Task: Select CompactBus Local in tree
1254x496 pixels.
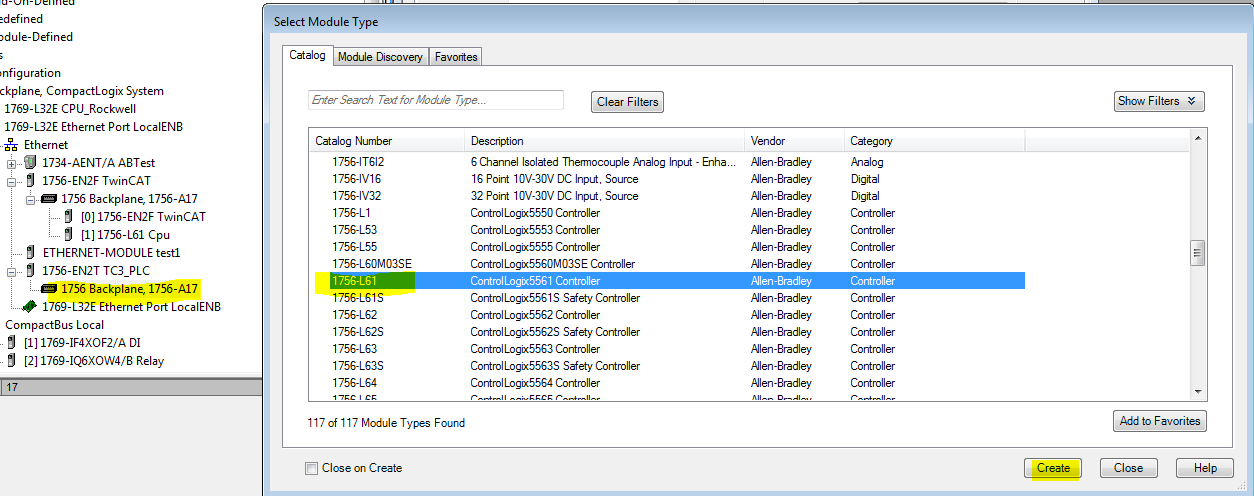Action: click(x=55, y=325)
